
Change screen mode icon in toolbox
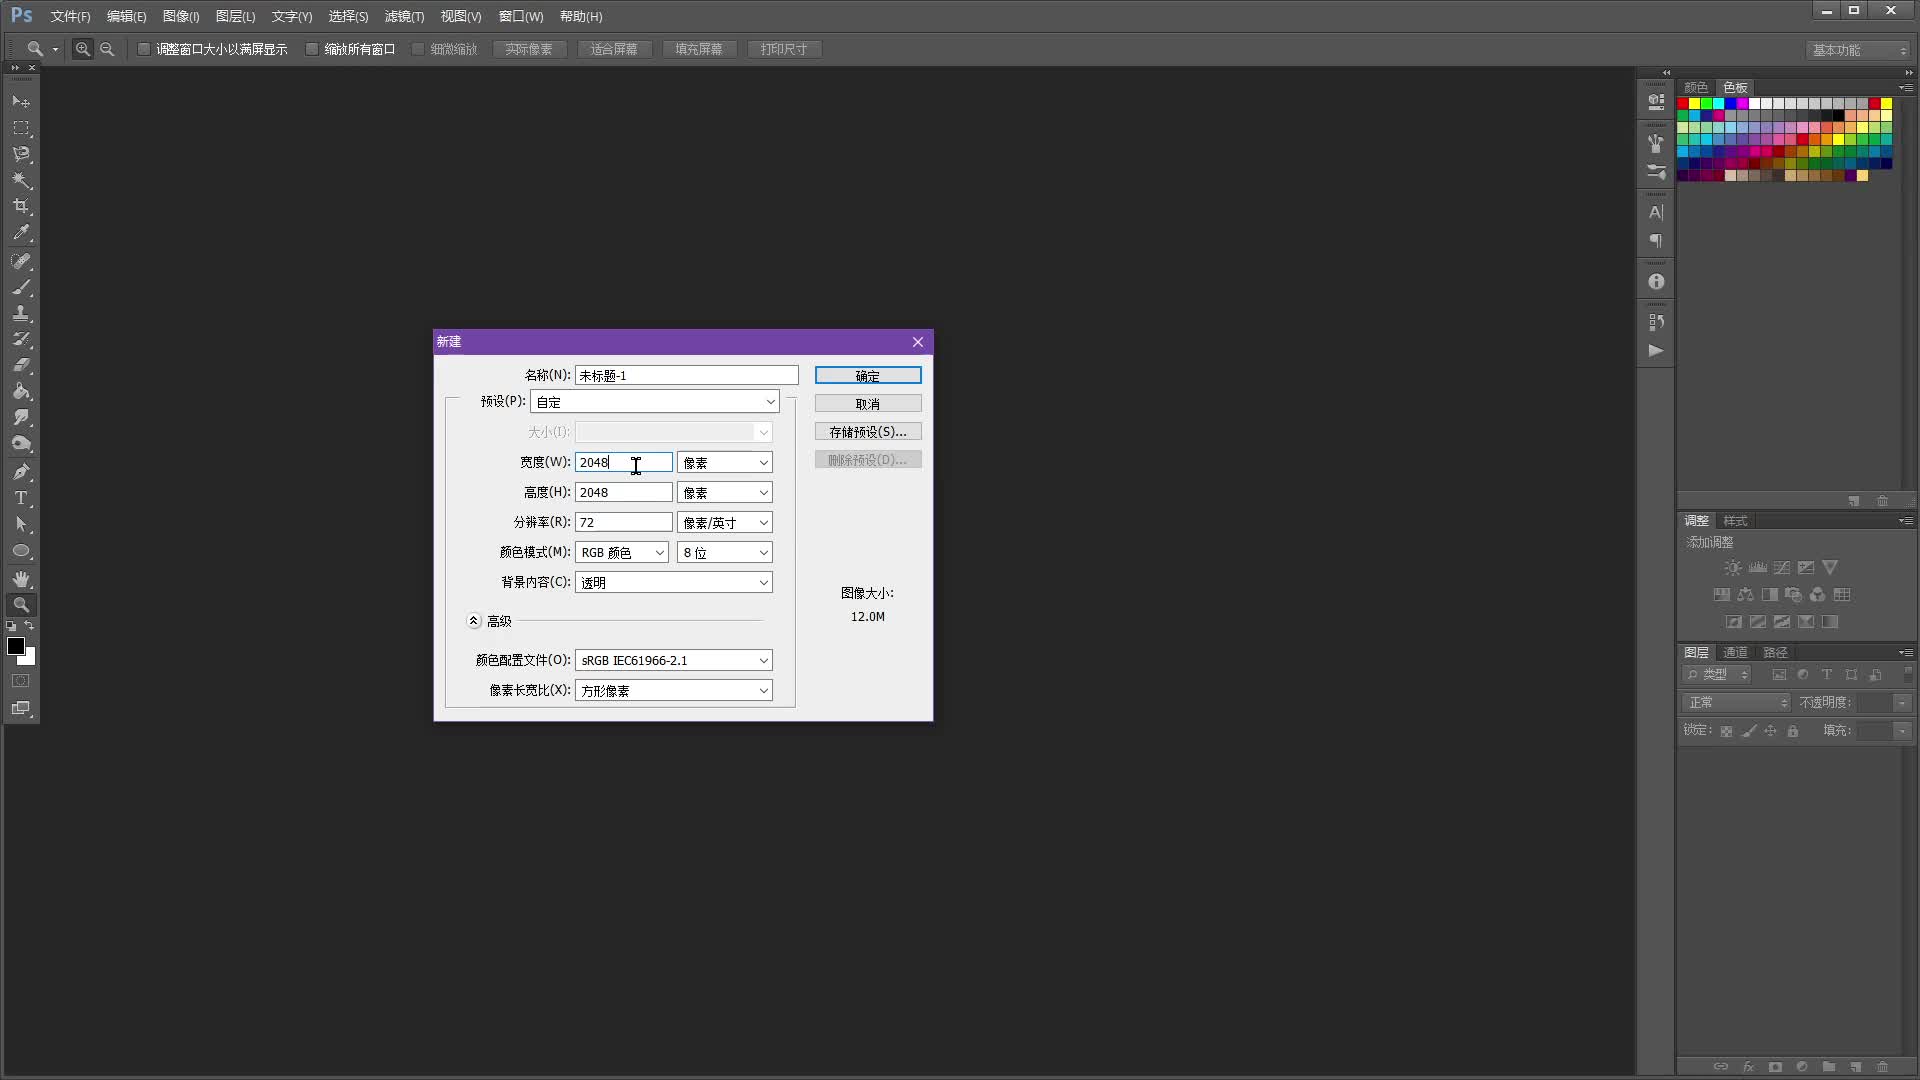(21, 708)
